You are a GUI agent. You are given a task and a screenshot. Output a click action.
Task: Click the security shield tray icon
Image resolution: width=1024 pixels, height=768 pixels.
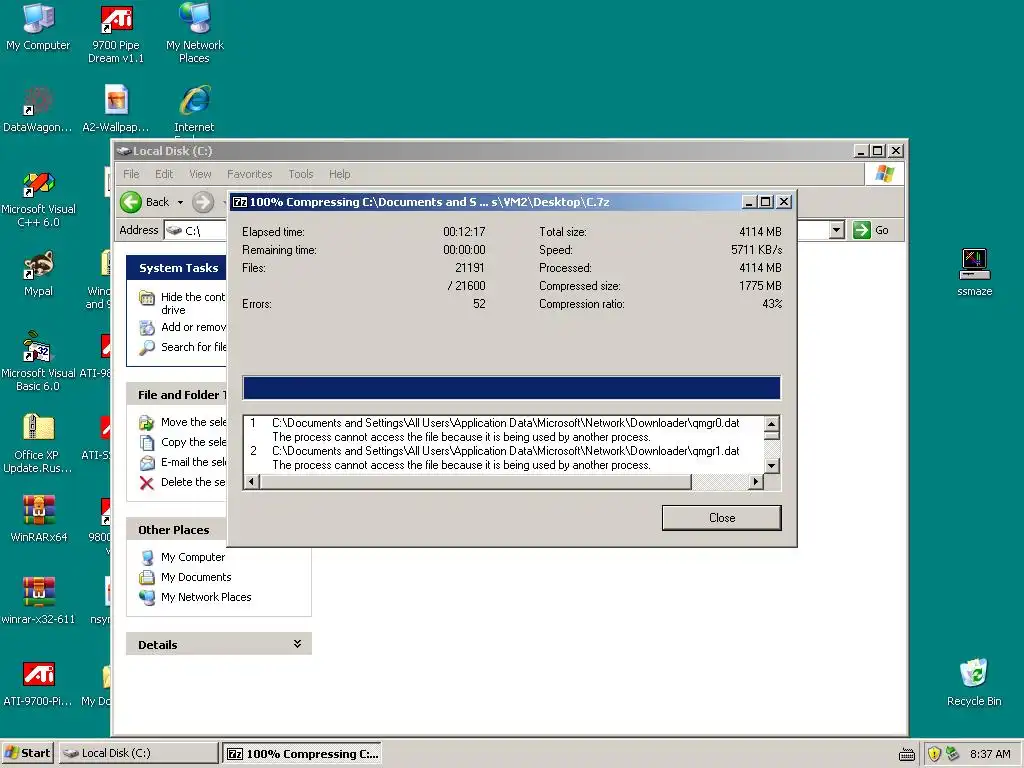(x=934, y=754)
